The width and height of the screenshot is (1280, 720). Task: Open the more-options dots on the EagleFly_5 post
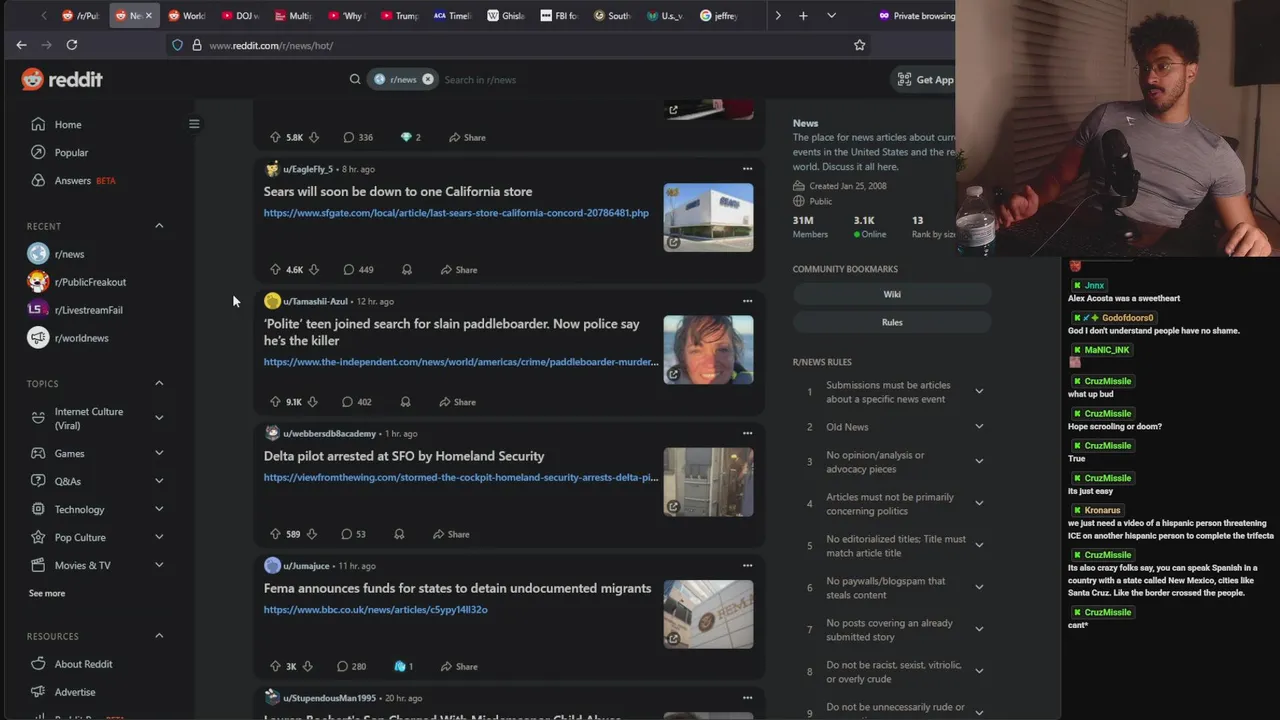tap(747, 169)
